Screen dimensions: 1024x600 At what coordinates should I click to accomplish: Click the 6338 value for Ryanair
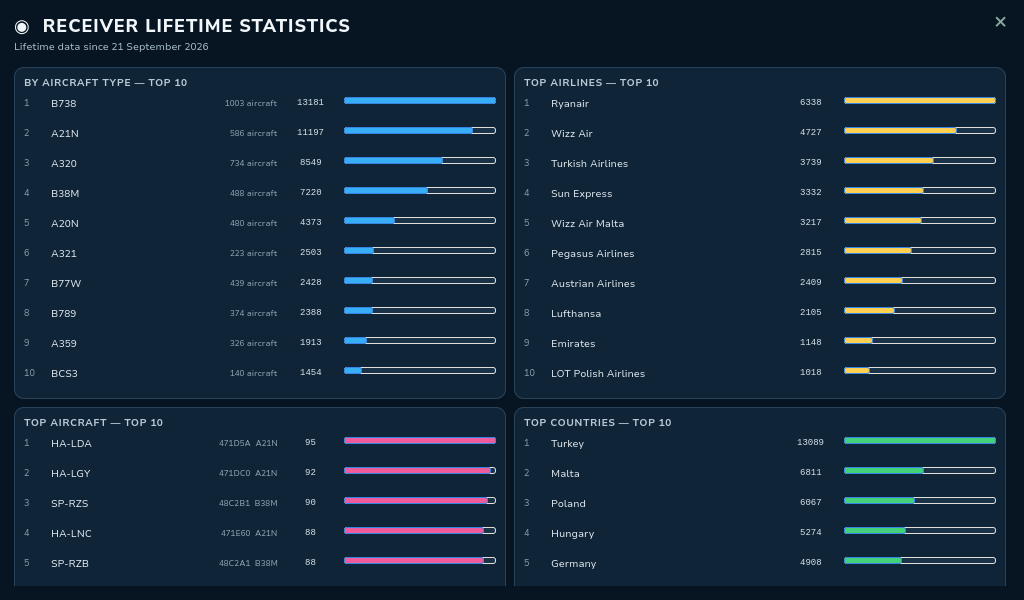tap(810, 102)
